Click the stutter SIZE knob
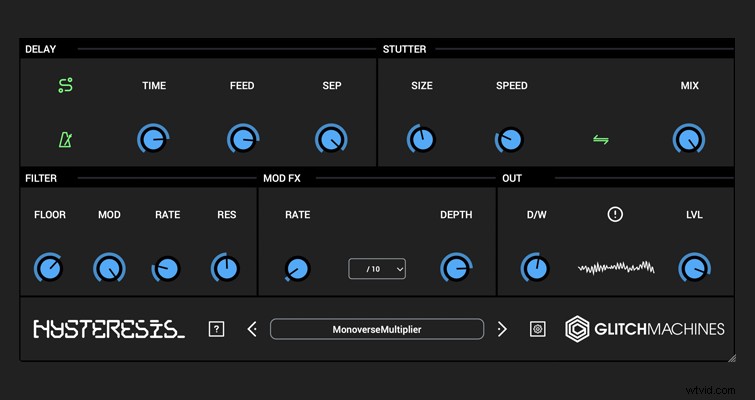This screenshot has height=400, width=755. pos(421,140)
